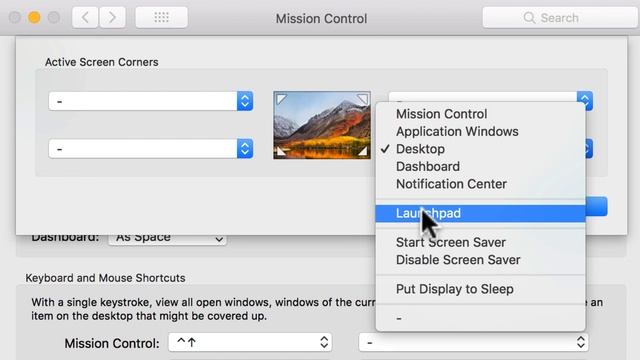The width and height of the screenshot is (640, 360).
Task: Click the Active Screen Corners heading
Action: 102,62
